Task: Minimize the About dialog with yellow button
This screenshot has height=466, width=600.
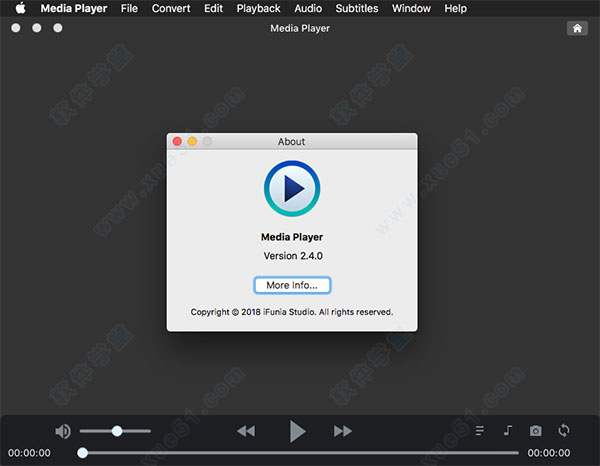Action: [192, 142]
